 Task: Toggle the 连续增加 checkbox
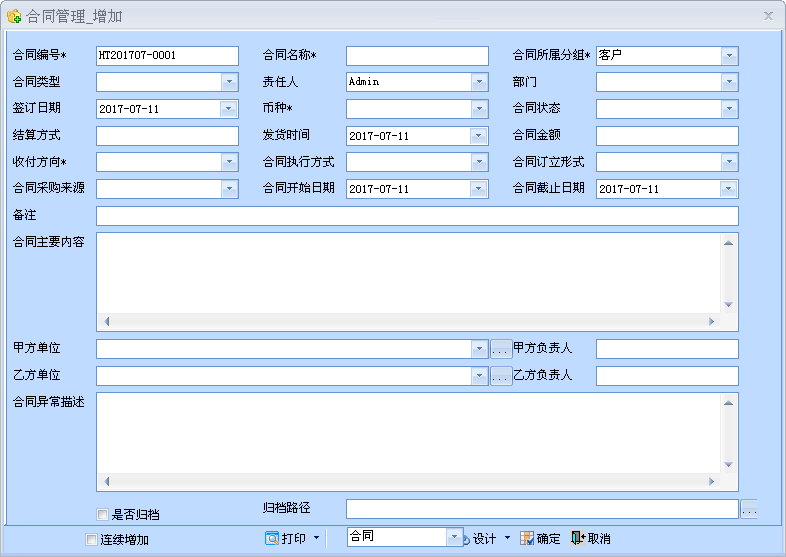(x=92, y=540)
